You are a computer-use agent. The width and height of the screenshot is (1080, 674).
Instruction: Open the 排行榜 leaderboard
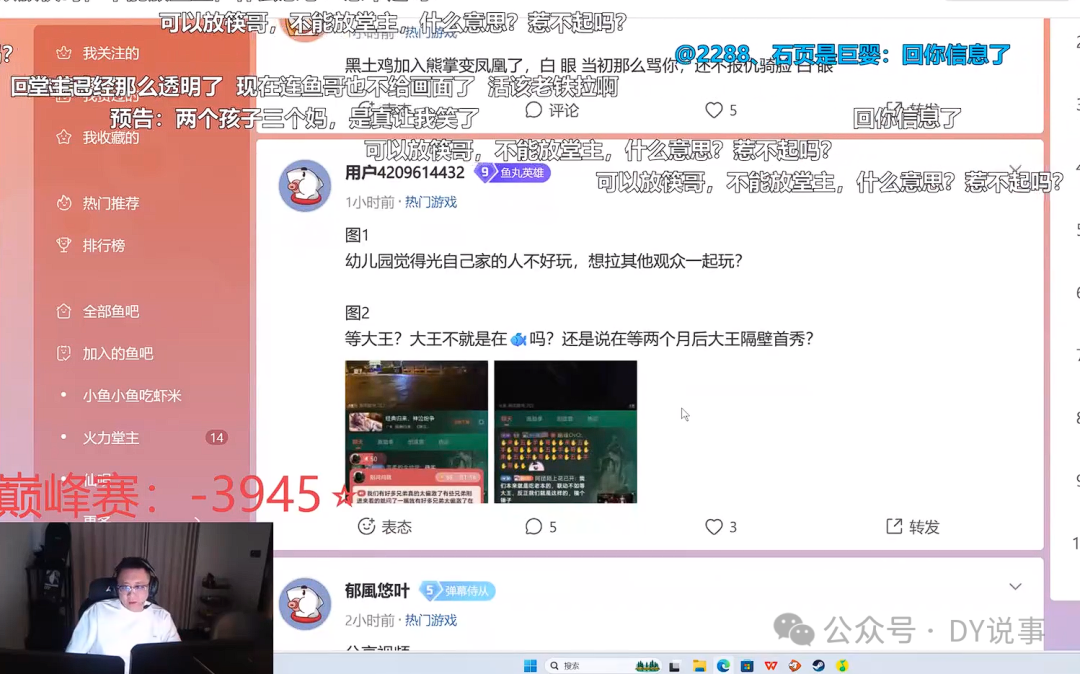point(103,245)
